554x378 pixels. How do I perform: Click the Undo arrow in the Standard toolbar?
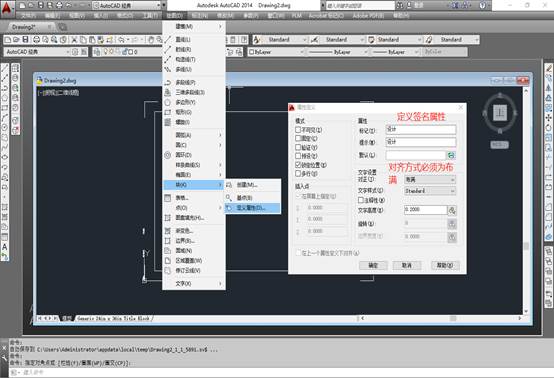121,40
